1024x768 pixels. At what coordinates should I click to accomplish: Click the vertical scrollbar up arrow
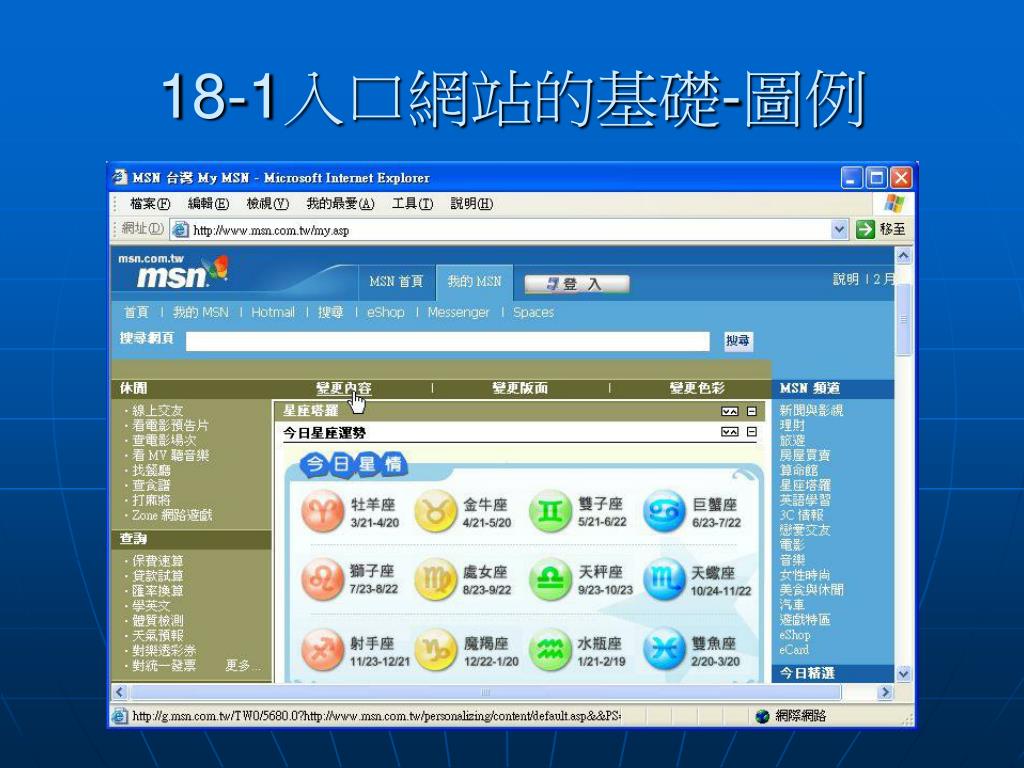pos(903,255)
